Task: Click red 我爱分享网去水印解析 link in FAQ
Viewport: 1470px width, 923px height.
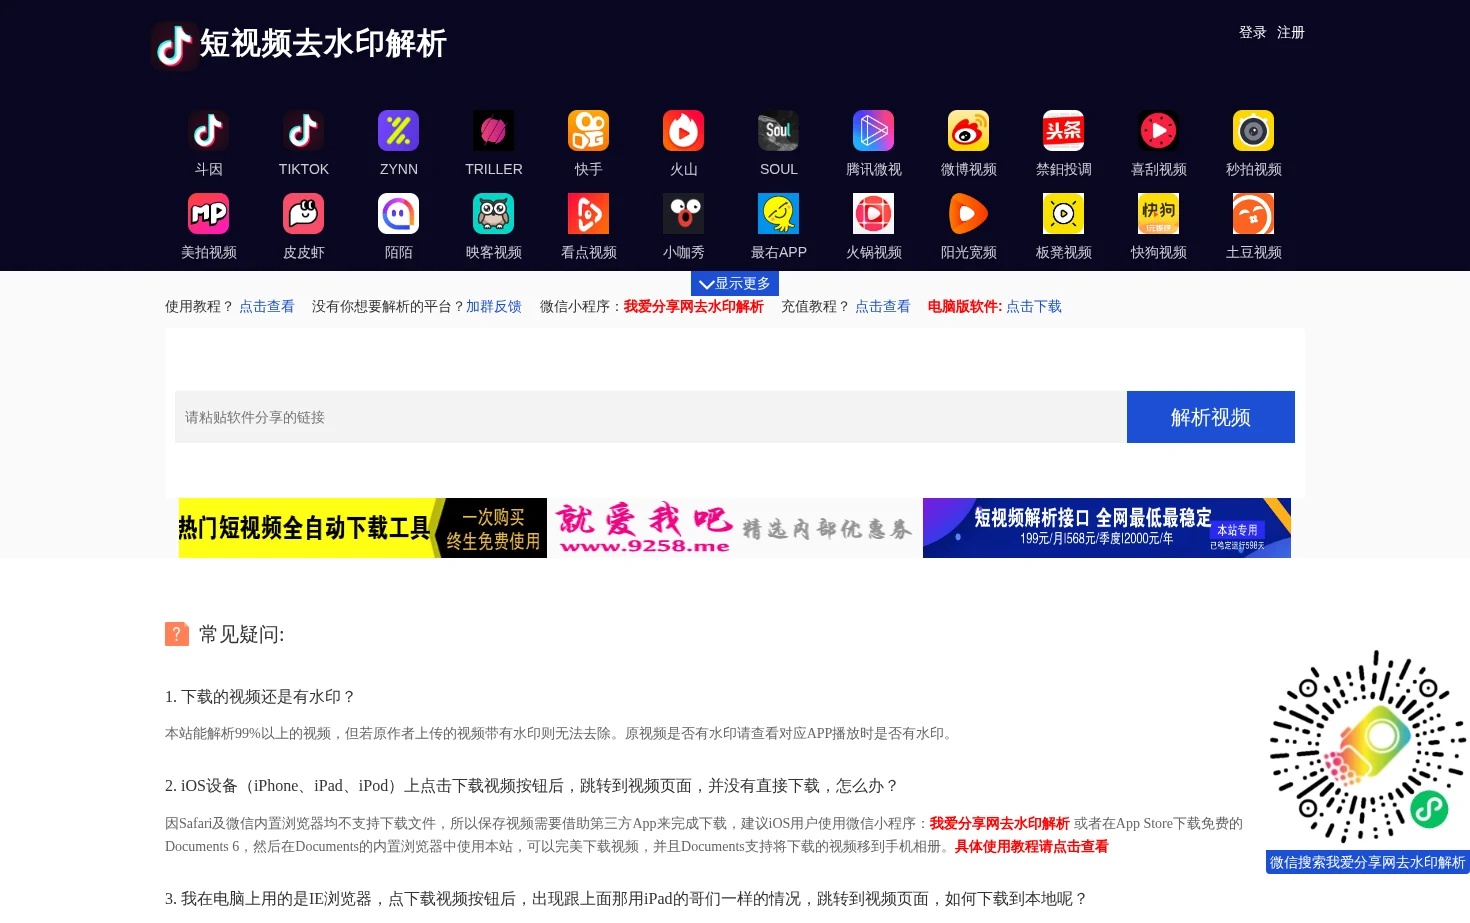Action: [1000, 823]
